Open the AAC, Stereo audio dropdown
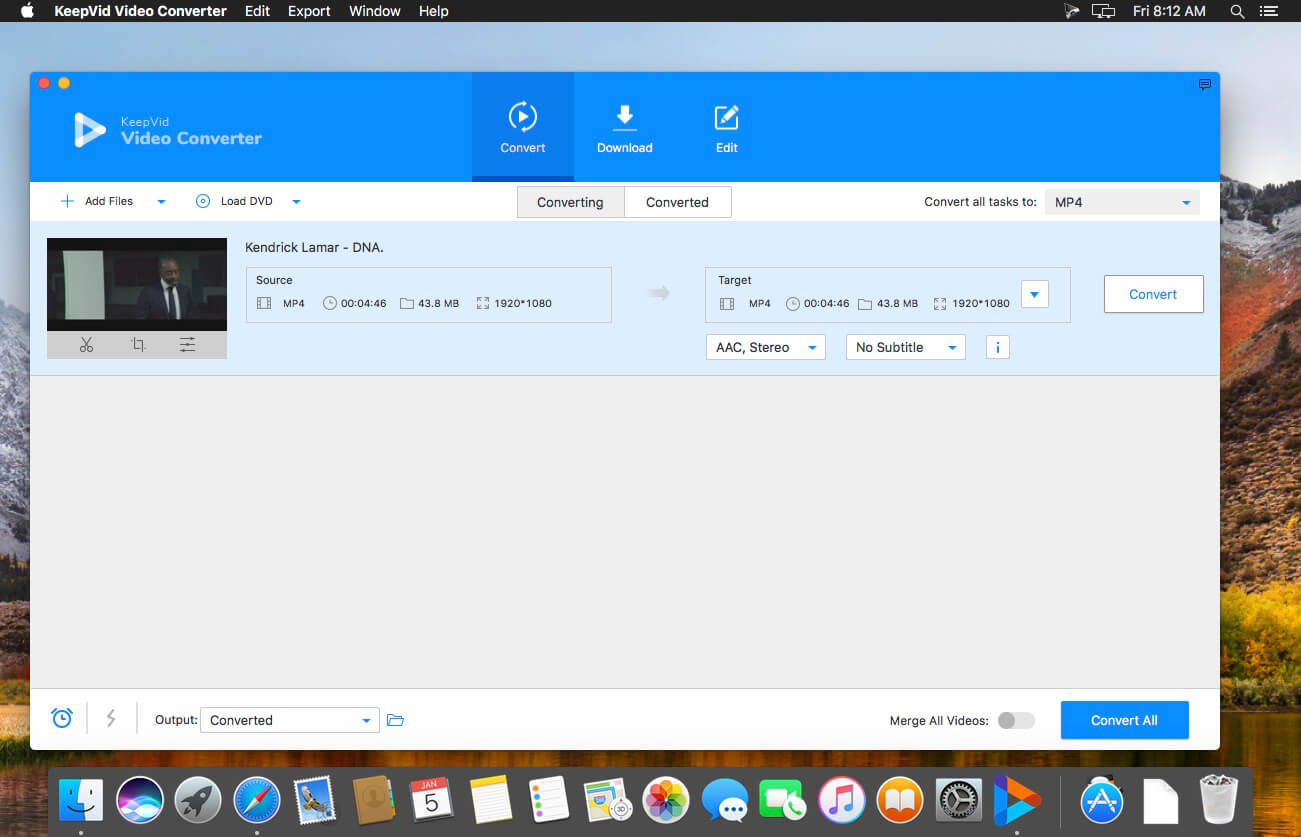This screenshot has height=837, width=1301. tap(765, 347)
